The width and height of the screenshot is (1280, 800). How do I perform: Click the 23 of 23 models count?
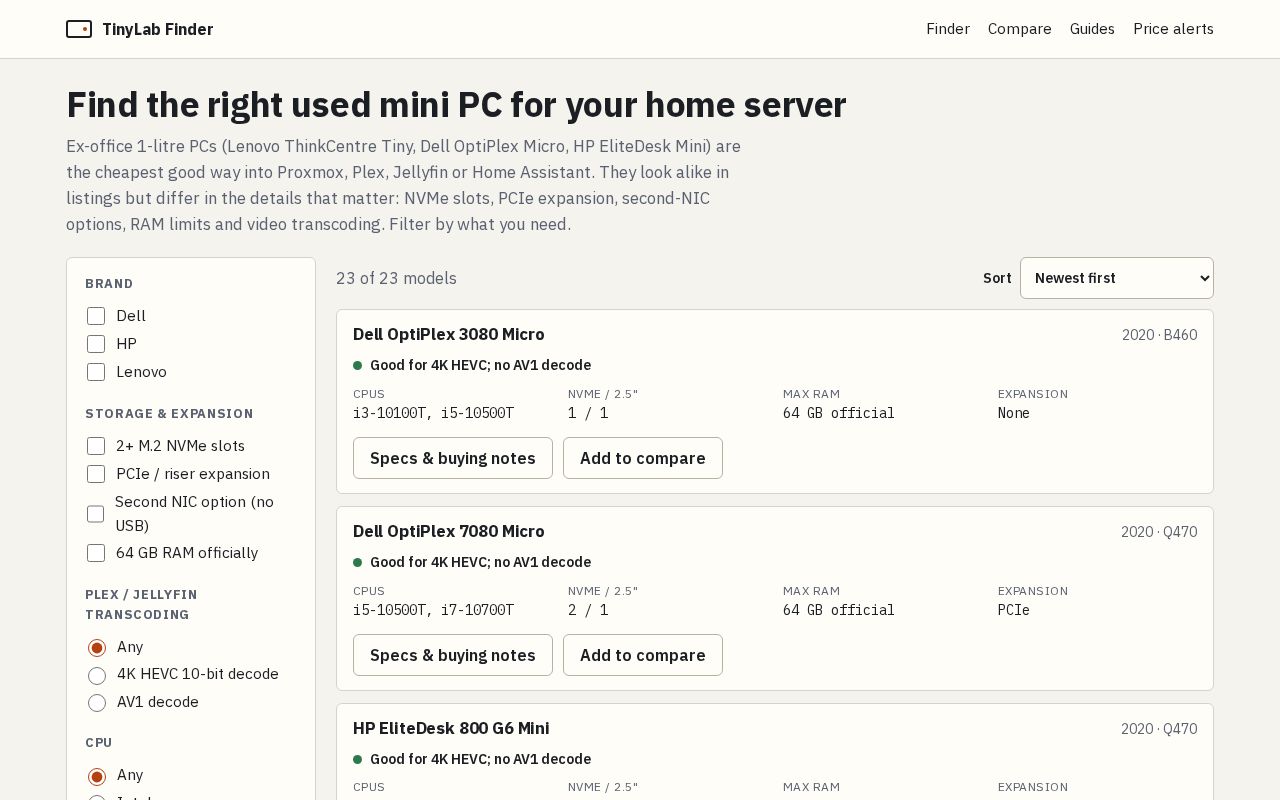(396, 278)
